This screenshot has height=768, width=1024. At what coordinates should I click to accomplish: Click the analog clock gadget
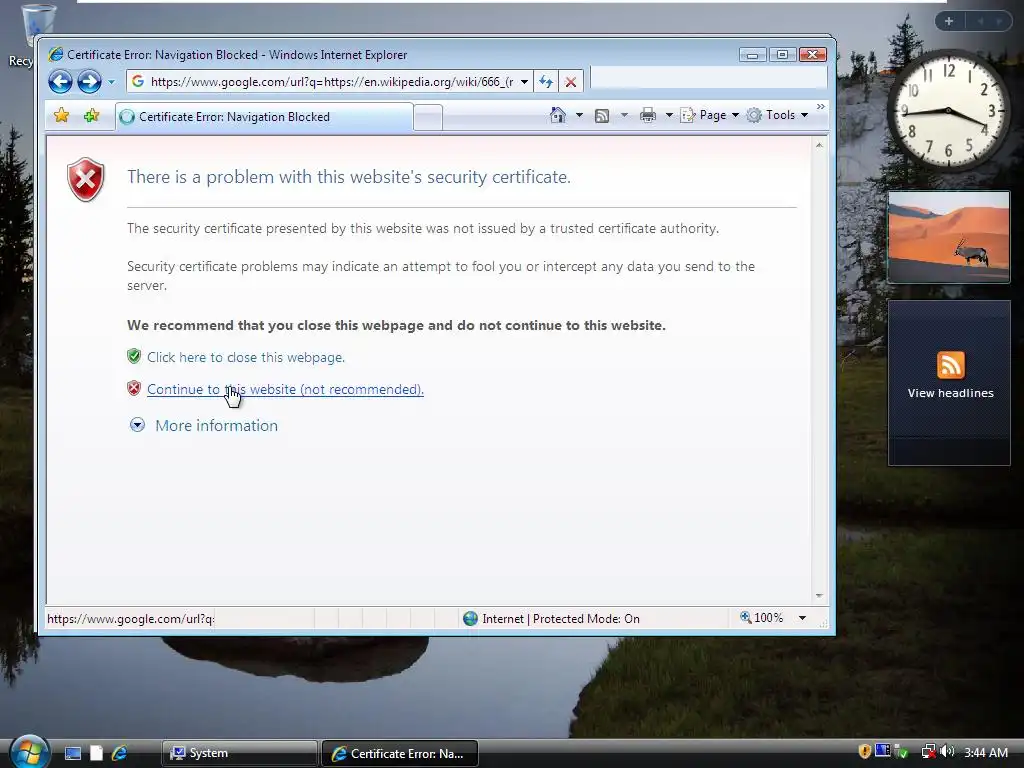point(948,112)
